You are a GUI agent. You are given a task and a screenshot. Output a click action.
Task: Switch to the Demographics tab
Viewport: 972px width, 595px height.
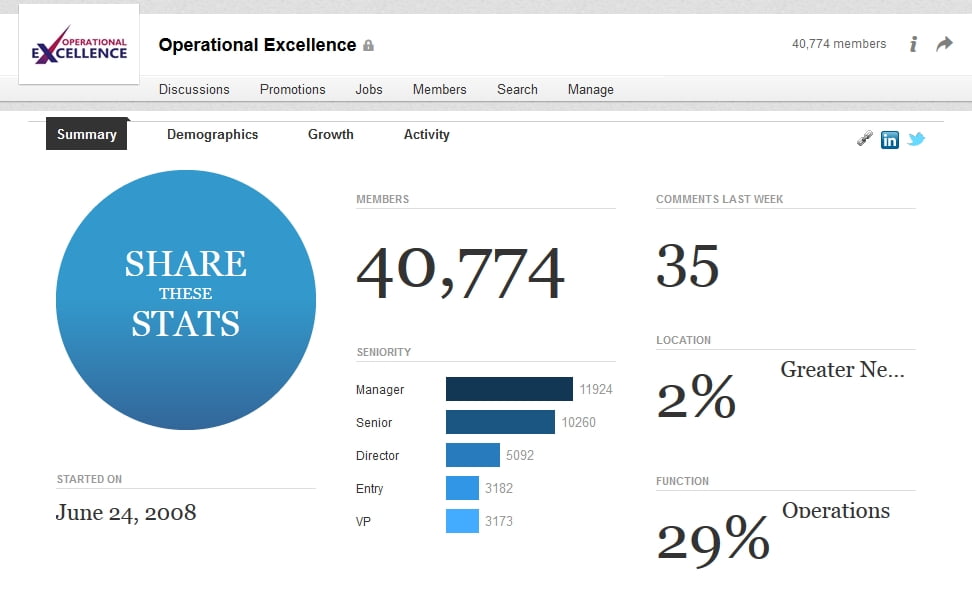[212, 134]
